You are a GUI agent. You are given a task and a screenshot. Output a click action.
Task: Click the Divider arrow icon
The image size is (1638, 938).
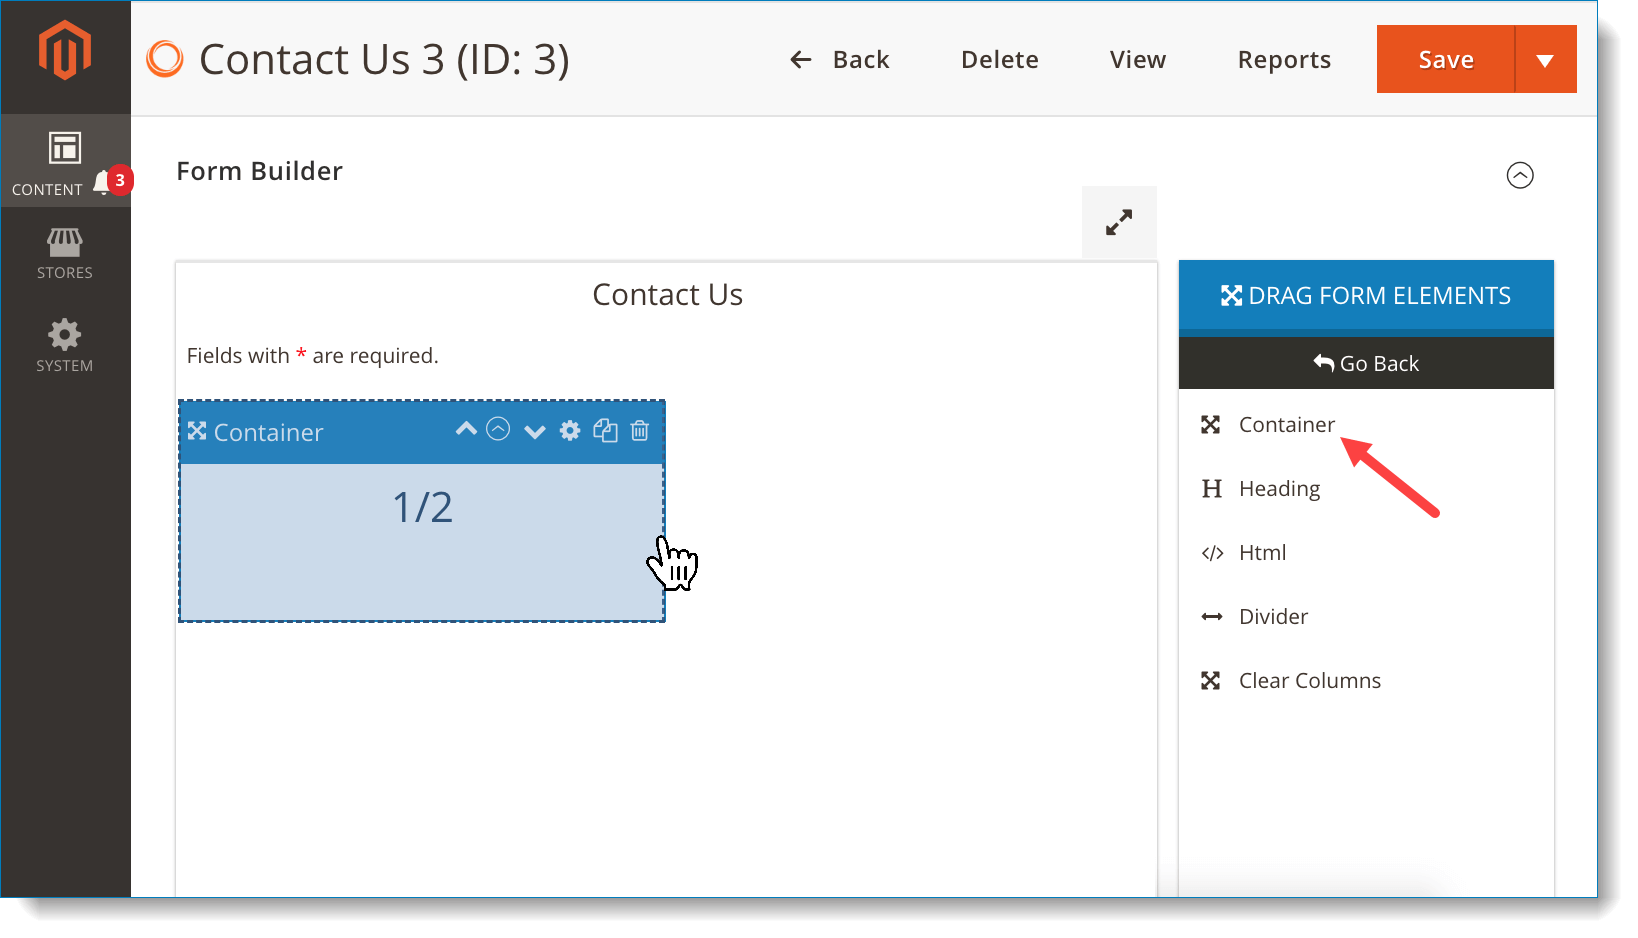click(1212, 617)
